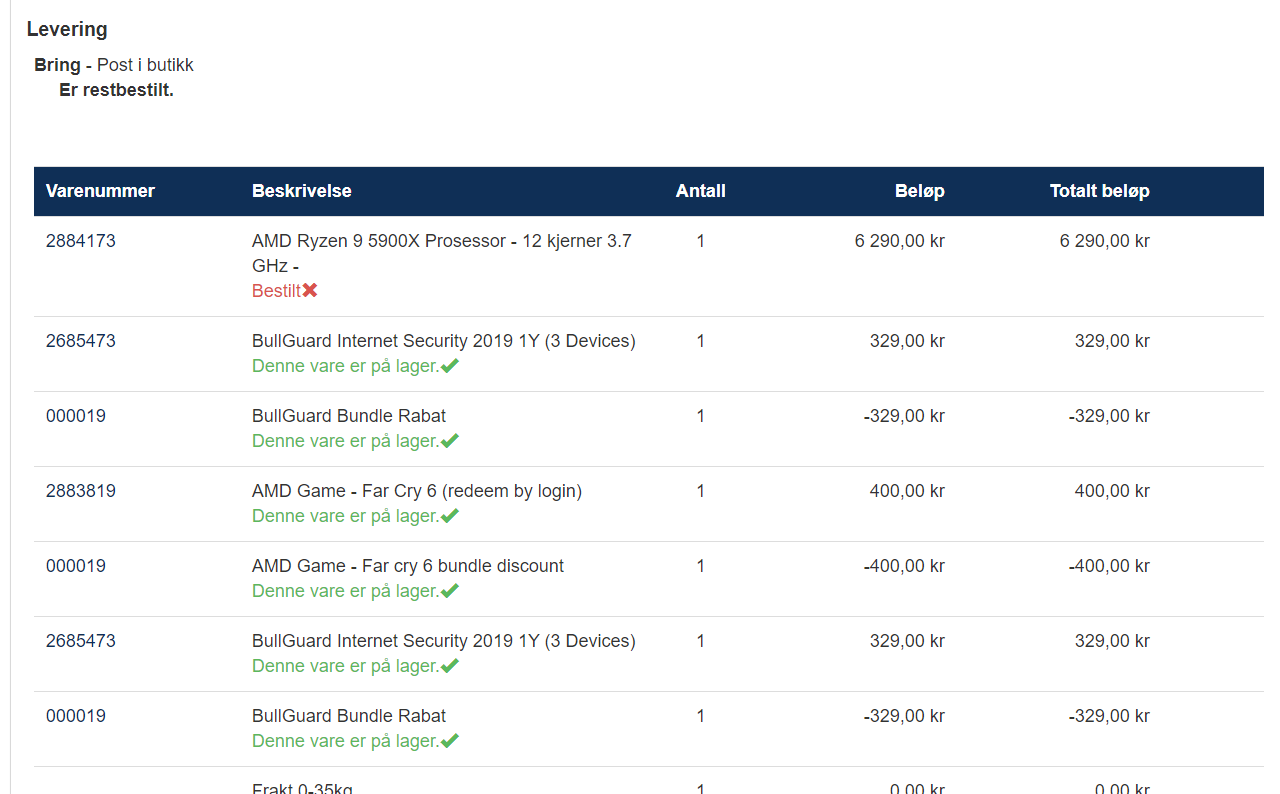Click green checkmark for first BullGuard Bundle Rabat
This screenshot has width=1280, height=794.
450,441
